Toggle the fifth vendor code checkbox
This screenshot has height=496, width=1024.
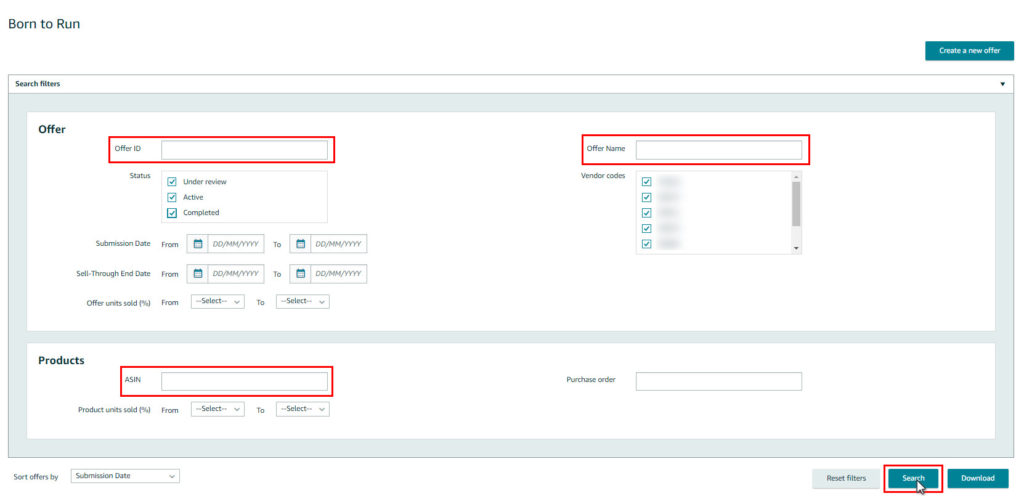(647, 244)
